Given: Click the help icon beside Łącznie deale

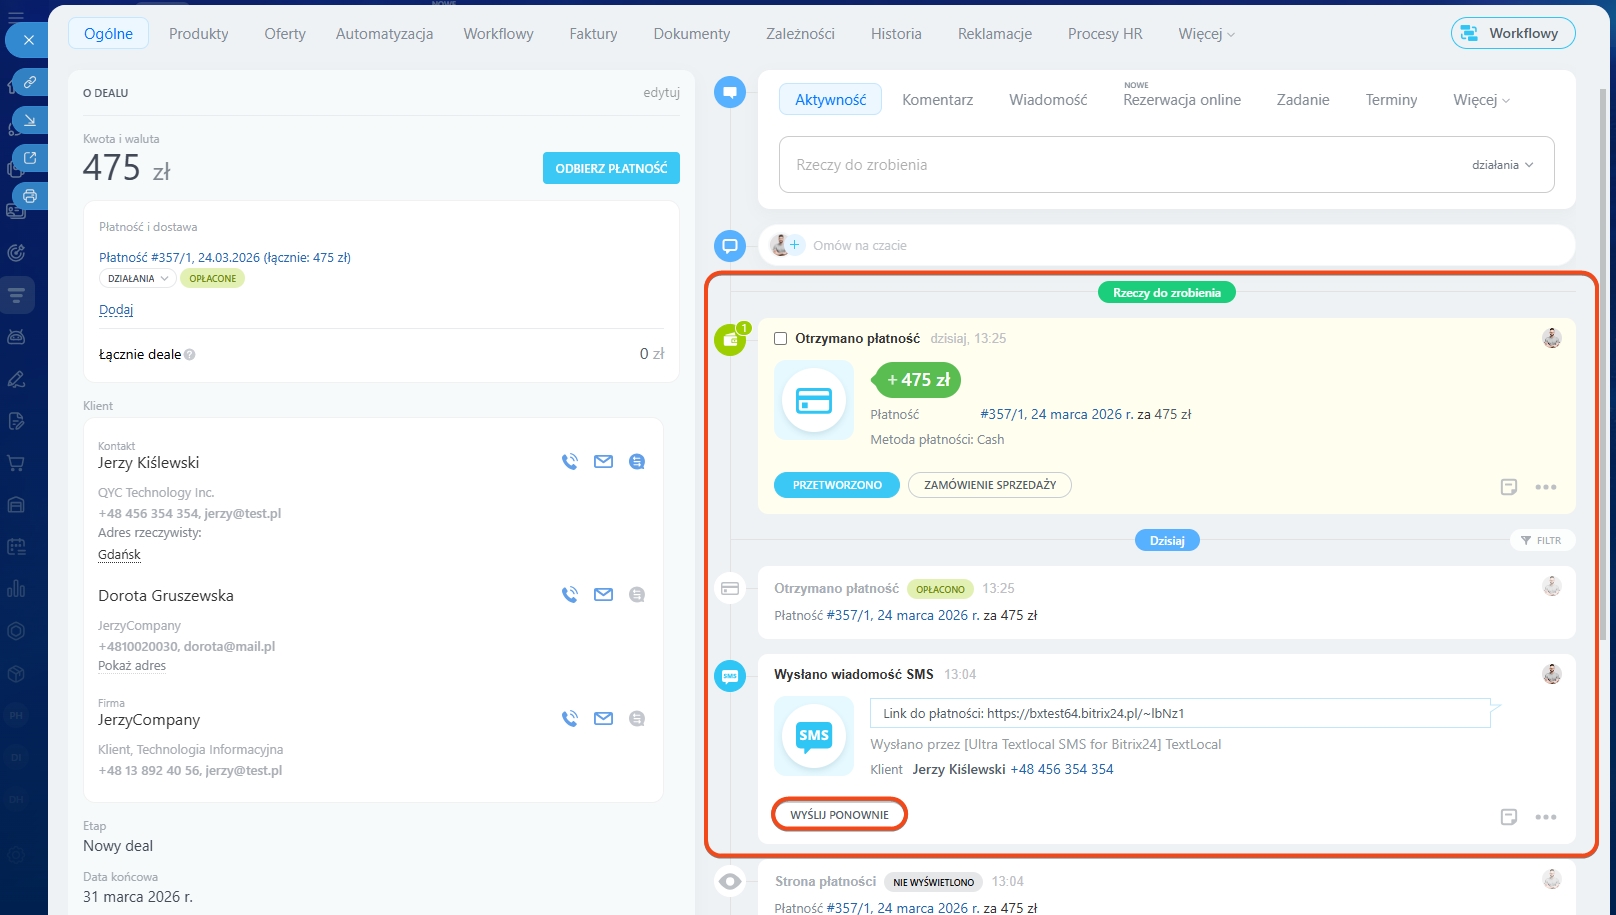Looking at the screenshot, I should click(190, 355).
